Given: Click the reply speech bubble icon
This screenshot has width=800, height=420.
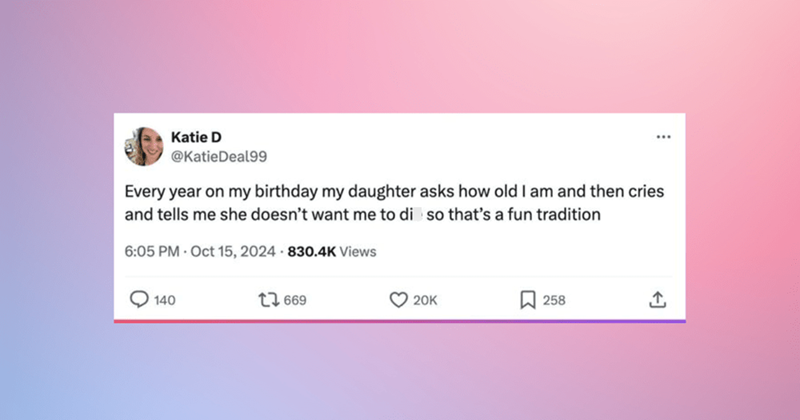Looking at the screenshot, I should click(139, 300).
